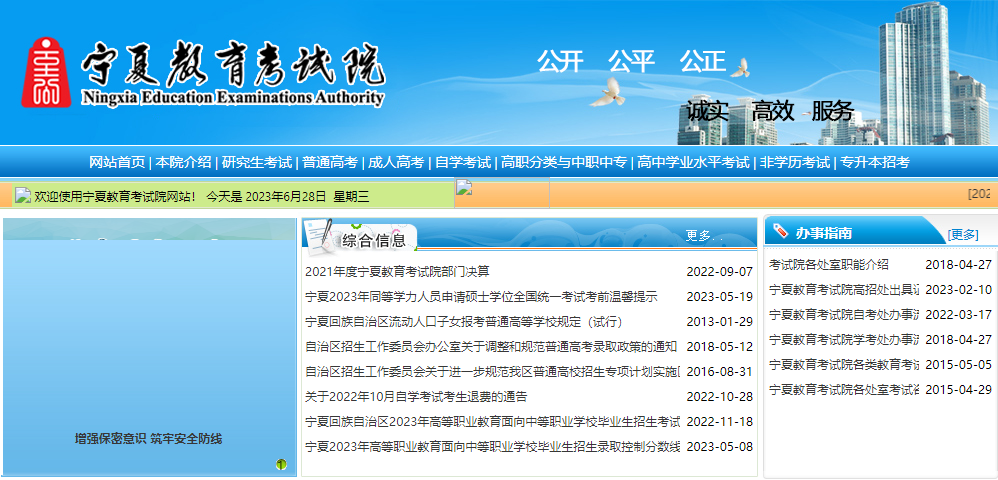The image size is (998, 480).
Task: Navigate to 专升本招考 section
Action: (874, 162)
